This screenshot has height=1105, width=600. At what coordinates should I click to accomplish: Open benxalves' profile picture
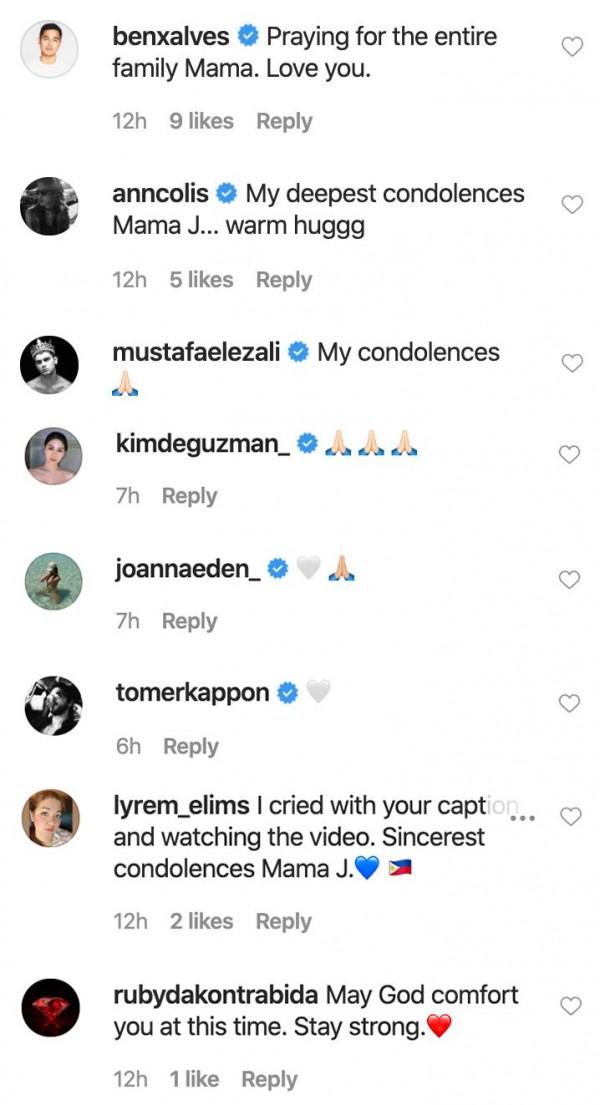point(50,49)
